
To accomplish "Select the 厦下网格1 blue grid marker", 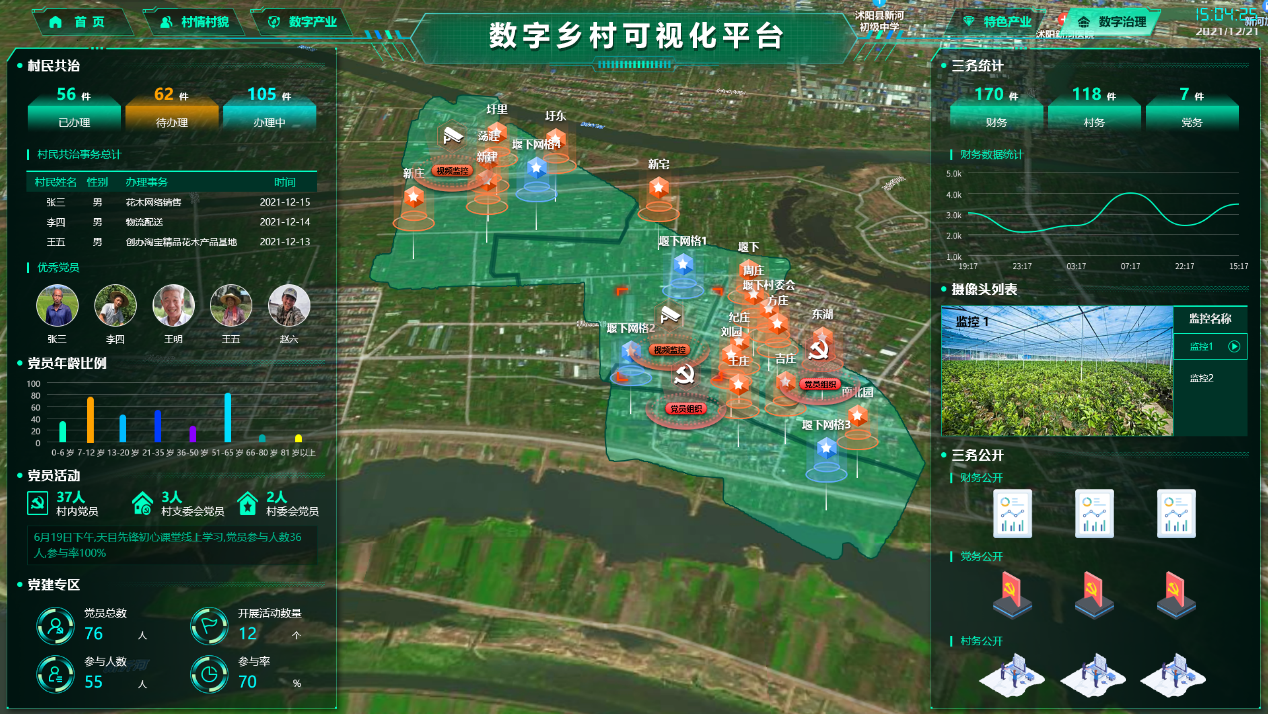I will (683, 265).
